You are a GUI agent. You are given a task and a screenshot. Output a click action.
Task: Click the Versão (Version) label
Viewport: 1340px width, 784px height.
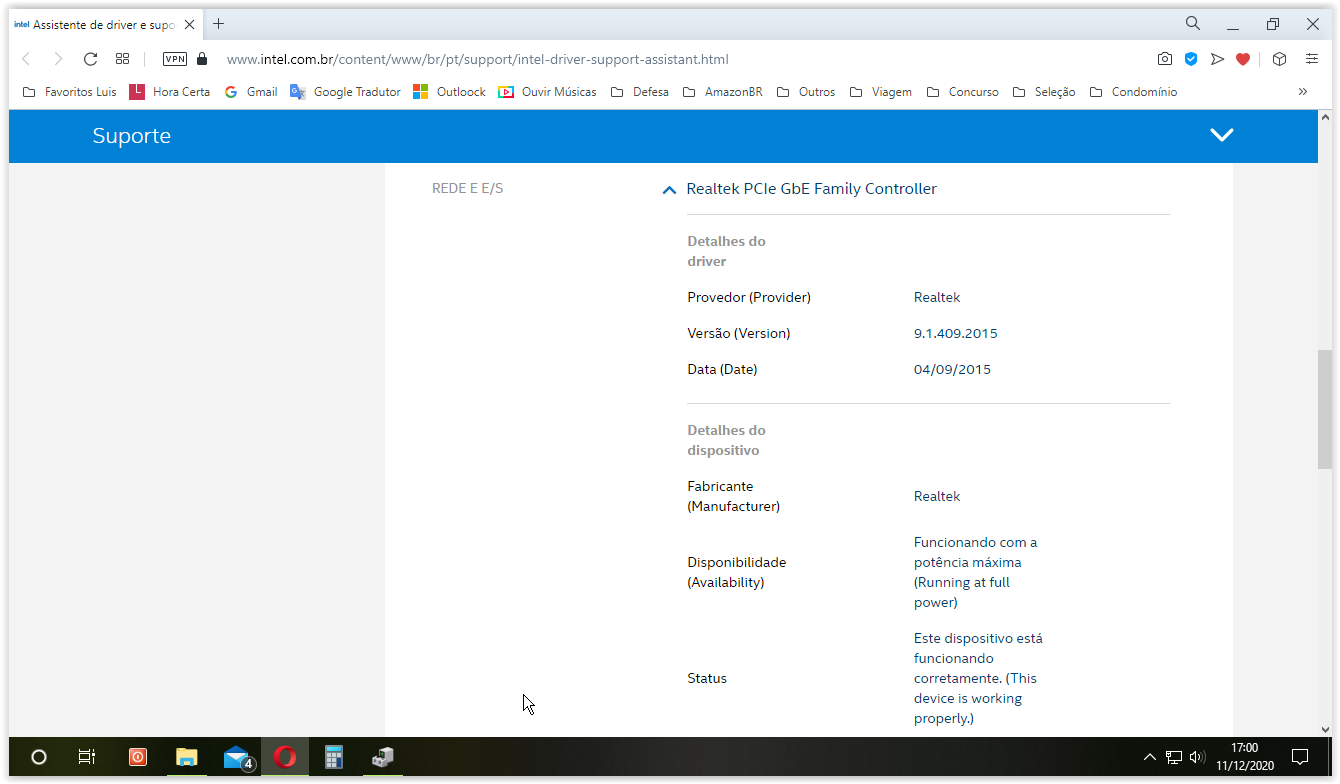(x=738, y=333)
